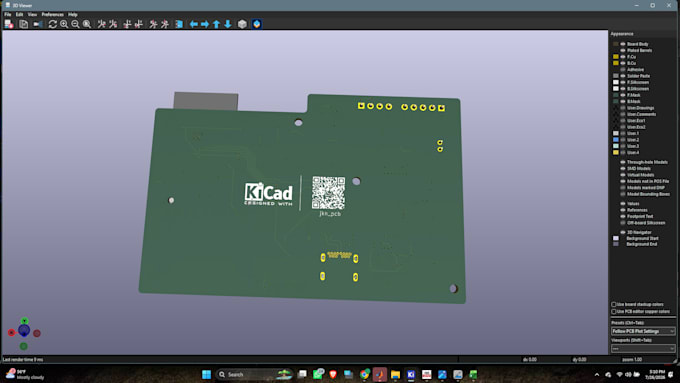Redraw view refresh icon
This screenshot has height=383, width=680.
[52, 24]
